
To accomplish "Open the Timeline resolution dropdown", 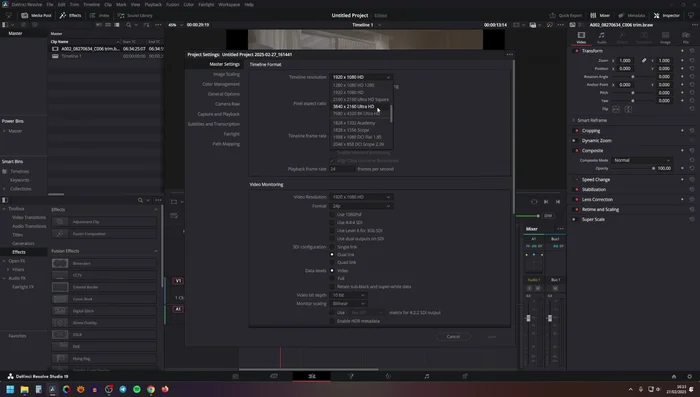I will click(x=361, y=77).
